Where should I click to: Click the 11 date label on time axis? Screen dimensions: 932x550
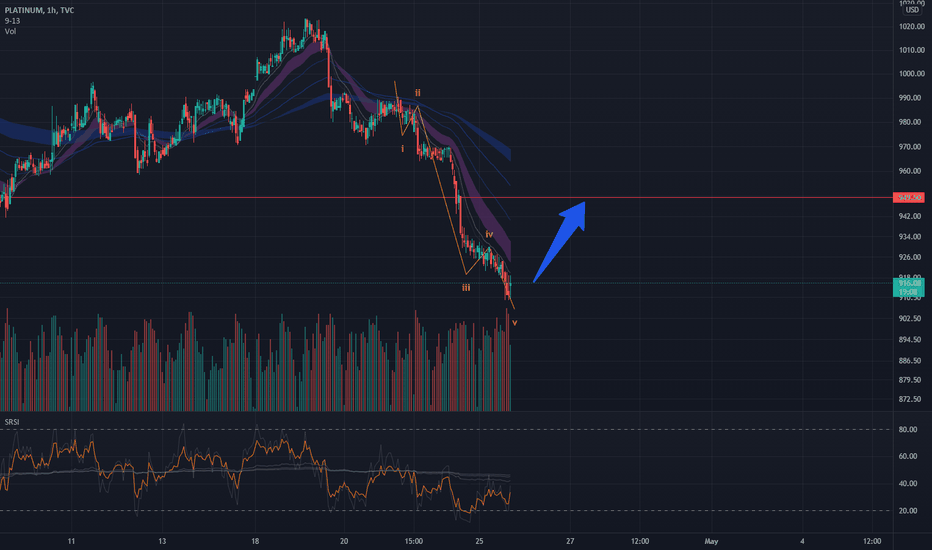pos(71,541)
